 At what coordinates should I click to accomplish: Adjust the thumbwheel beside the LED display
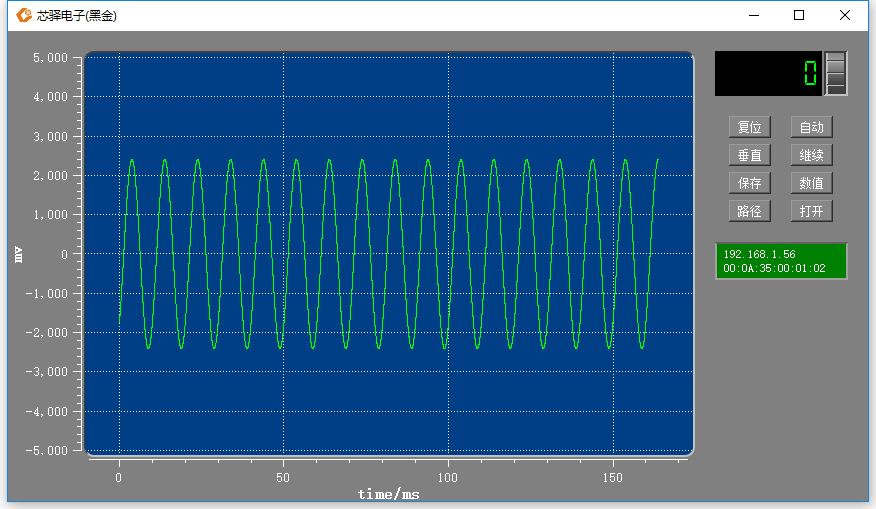pos(836,73)
